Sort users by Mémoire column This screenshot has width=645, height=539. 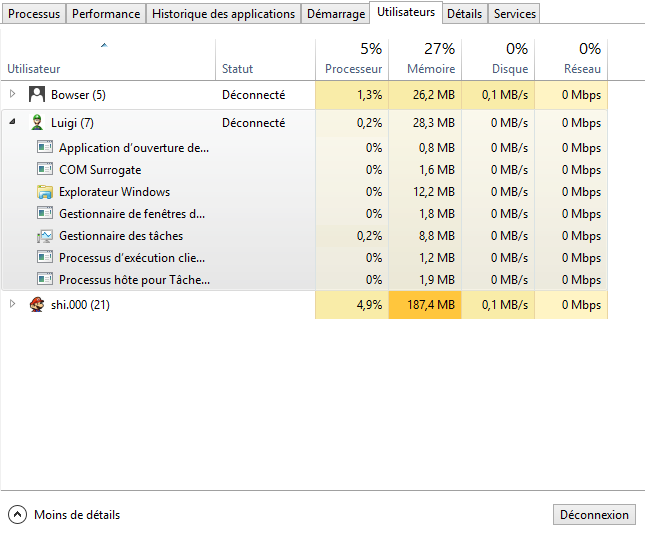click(x=425, y=59)
